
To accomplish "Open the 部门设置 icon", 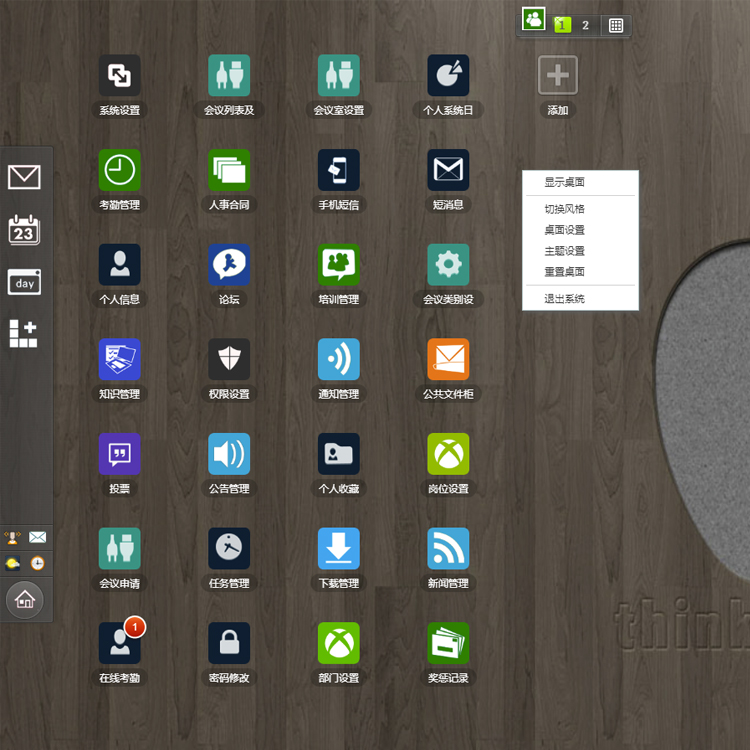I will pos(339,643).
